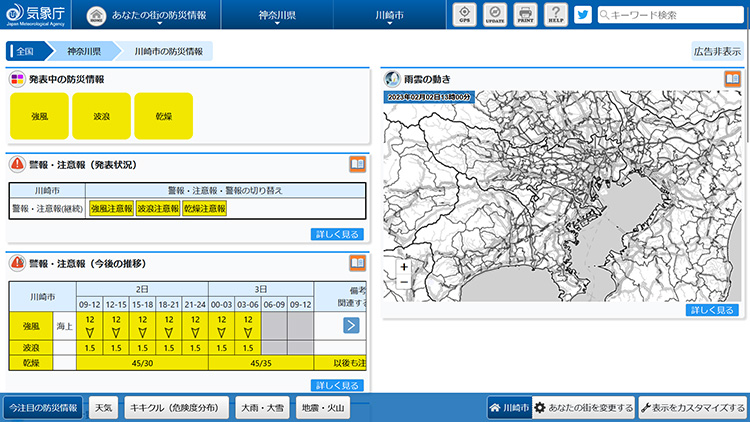Click the UPDATE refresh icon
This screenshot has height=422, width=750.
click(494, 15)
